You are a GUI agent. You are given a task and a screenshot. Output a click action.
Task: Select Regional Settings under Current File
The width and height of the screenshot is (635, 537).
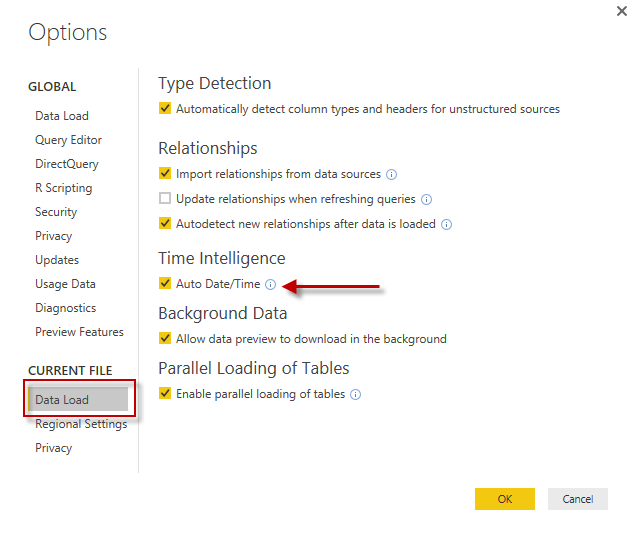click(x=81, y=424)
